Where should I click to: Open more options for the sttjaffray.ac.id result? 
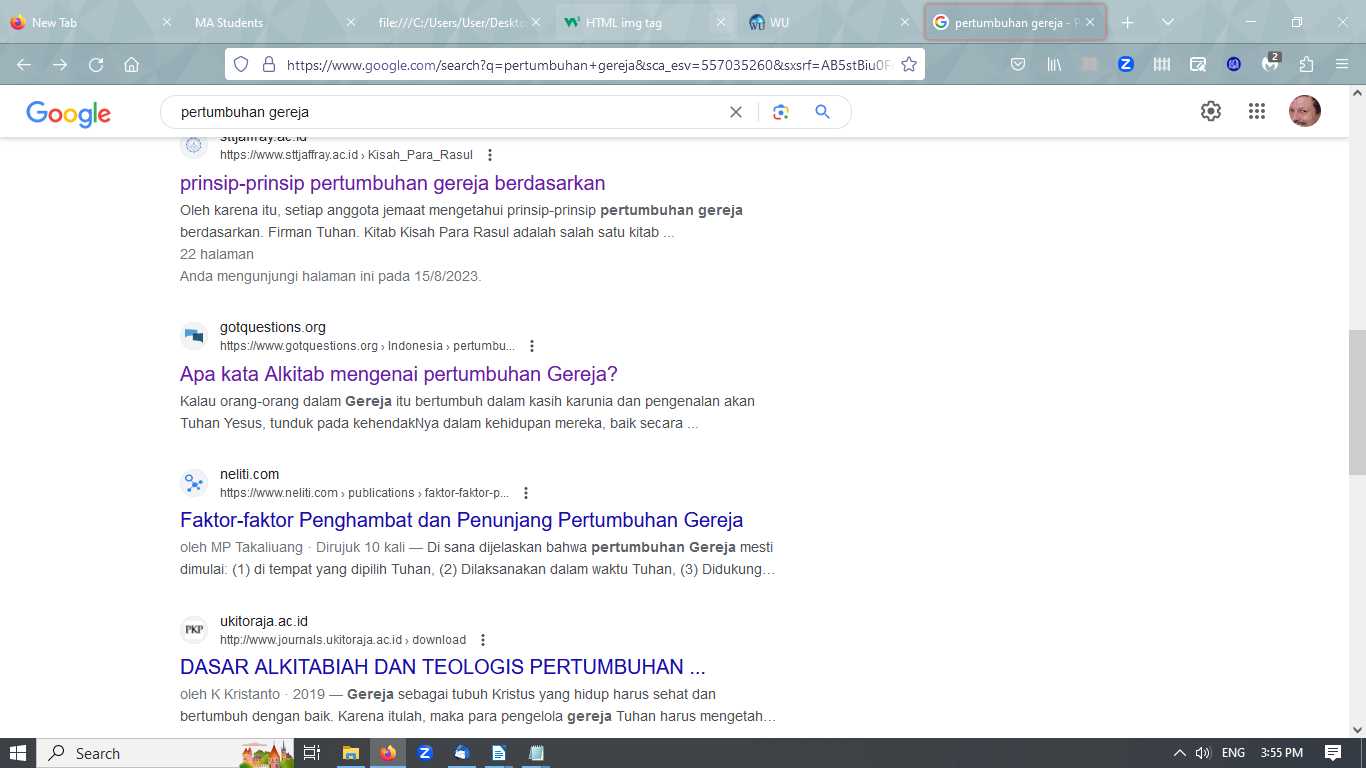490,155
